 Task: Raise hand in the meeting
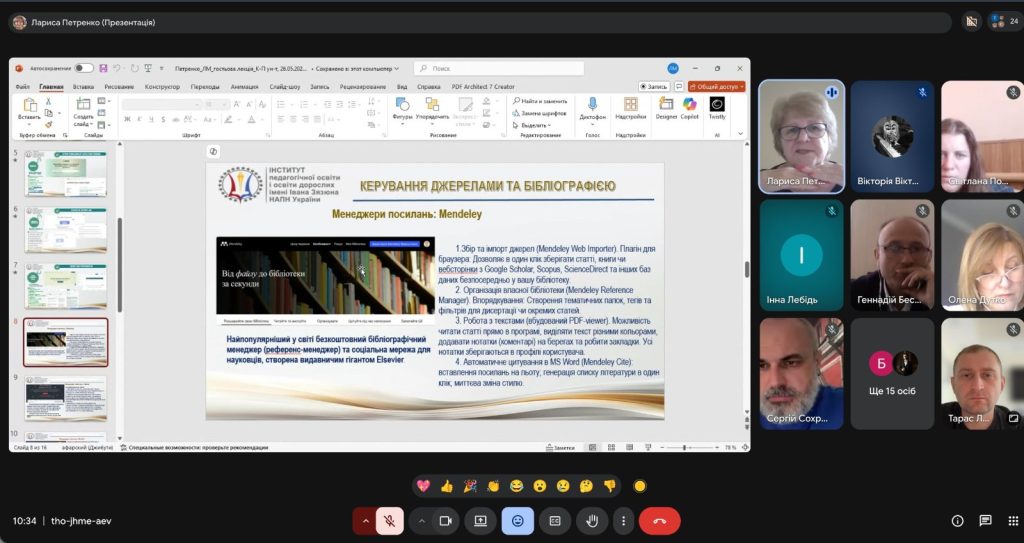(x=592, y=521)
